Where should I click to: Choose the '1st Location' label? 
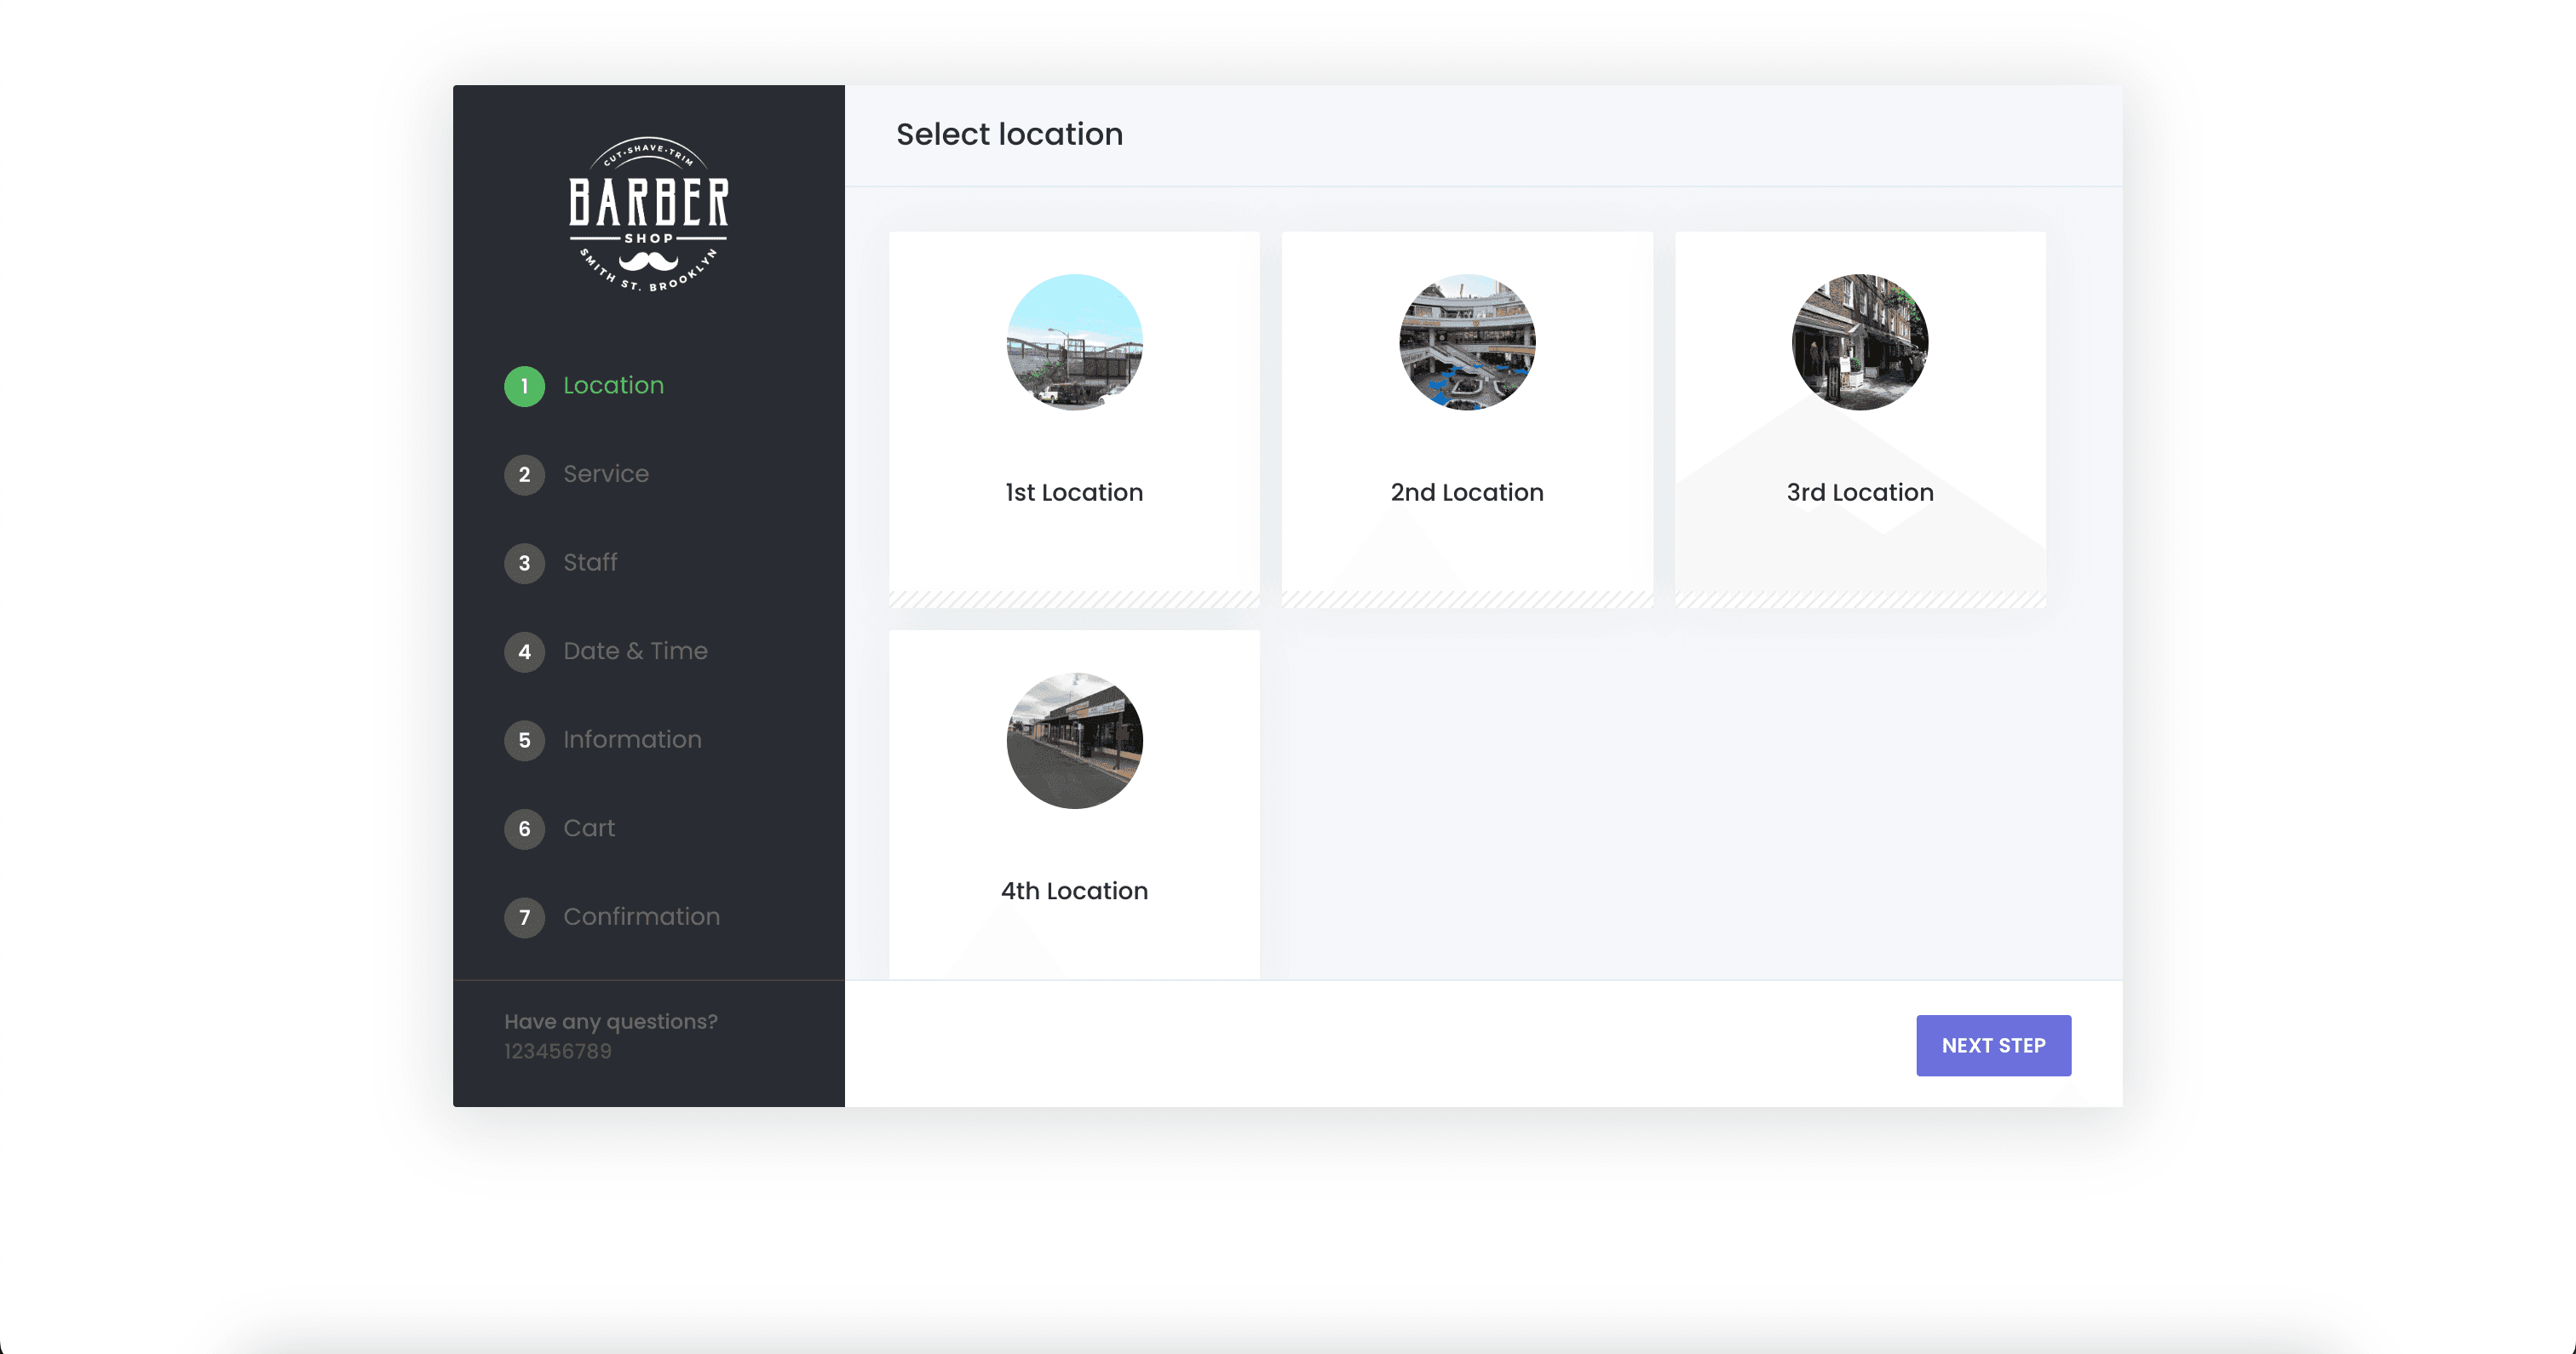click(1074, 493)
